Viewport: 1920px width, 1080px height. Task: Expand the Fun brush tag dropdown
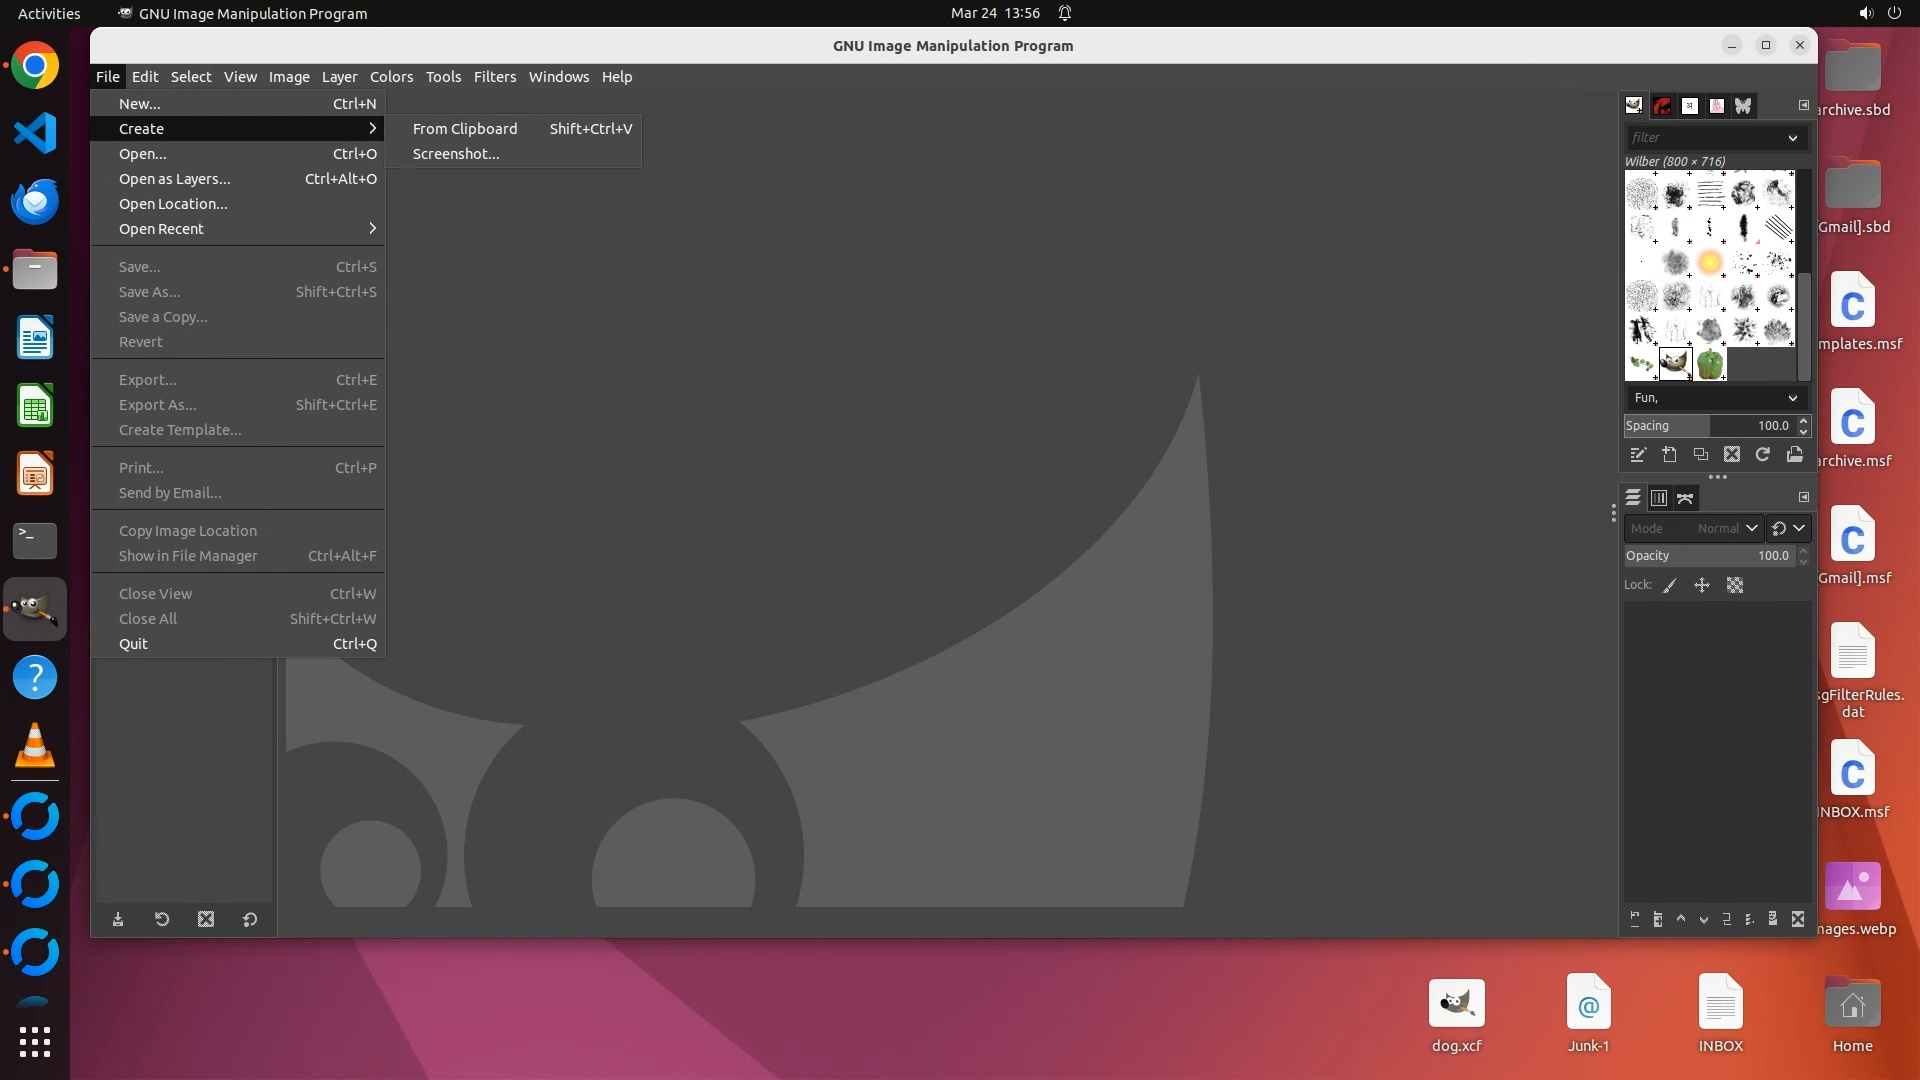click(1793, 398)
